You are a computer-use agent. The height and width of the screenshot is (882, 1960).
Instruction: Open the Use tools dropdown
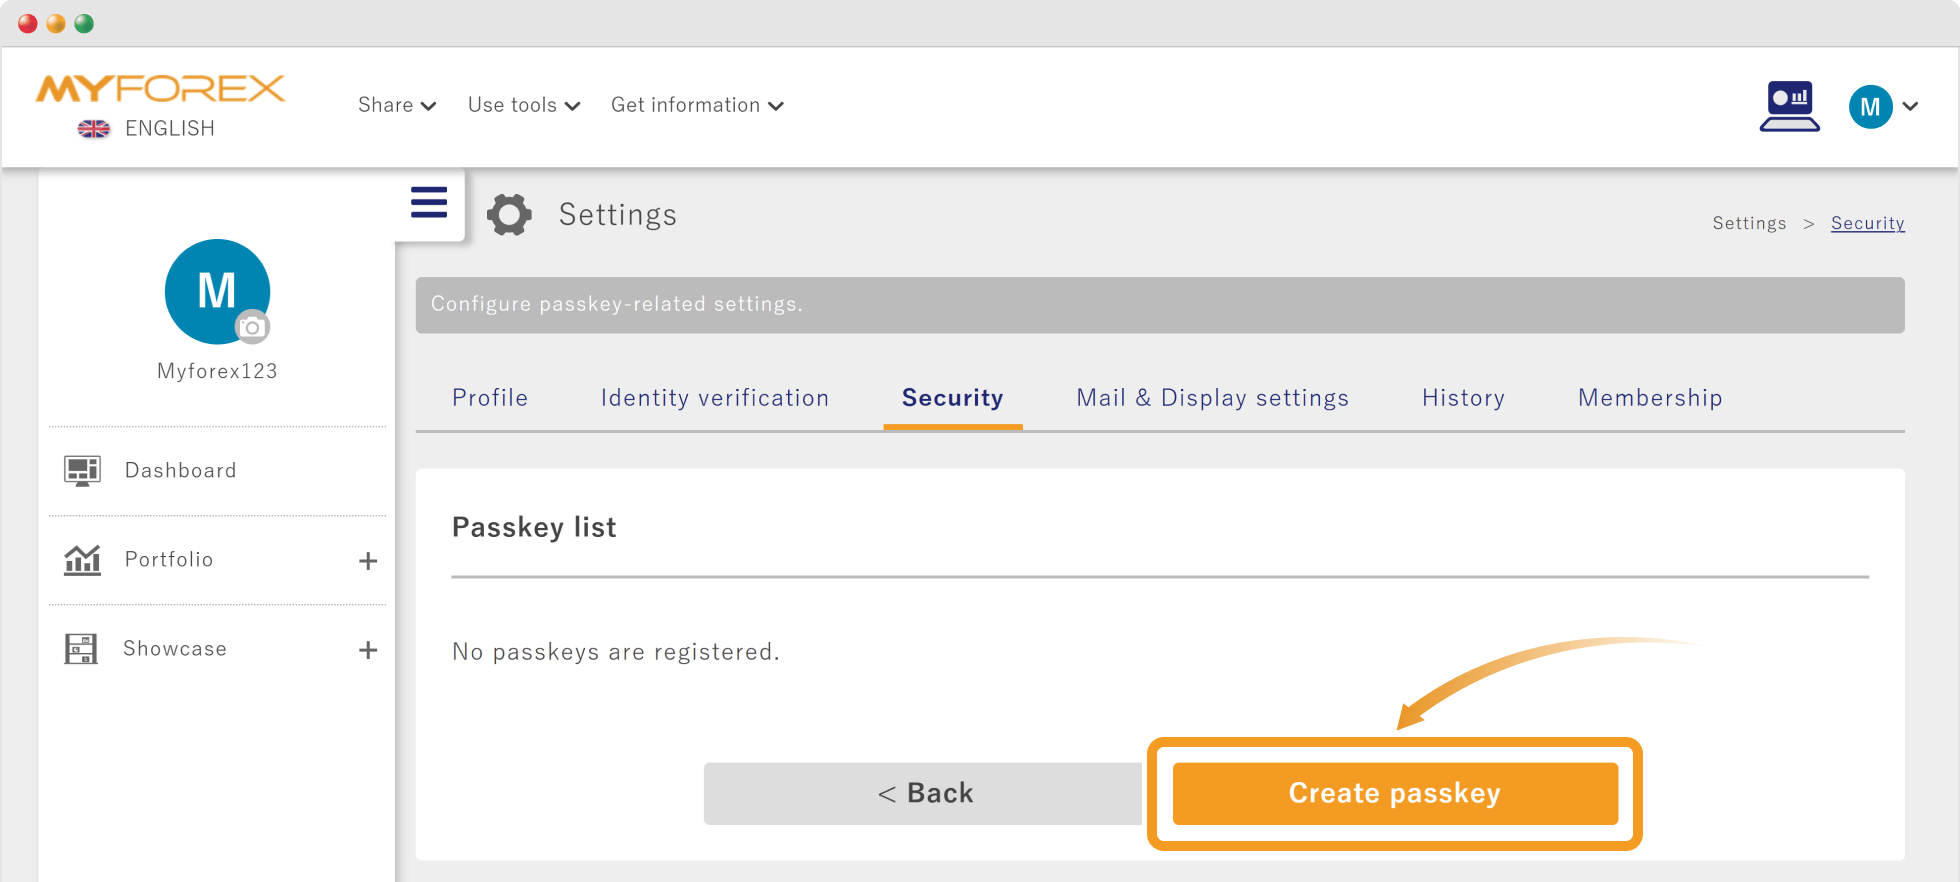click(x=523, y=105)
